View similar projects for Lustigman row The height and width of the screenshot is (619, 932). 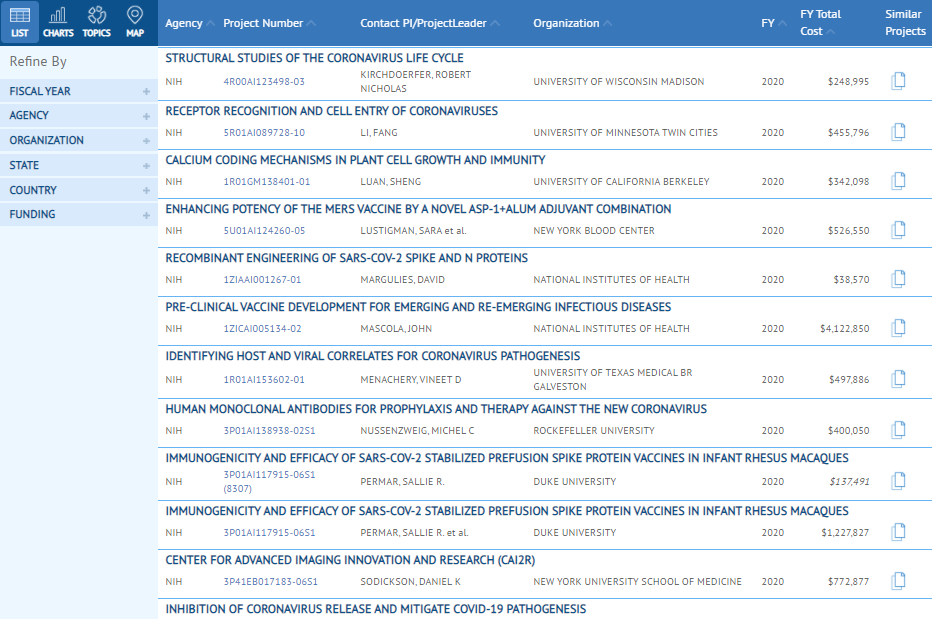point(899,230)
